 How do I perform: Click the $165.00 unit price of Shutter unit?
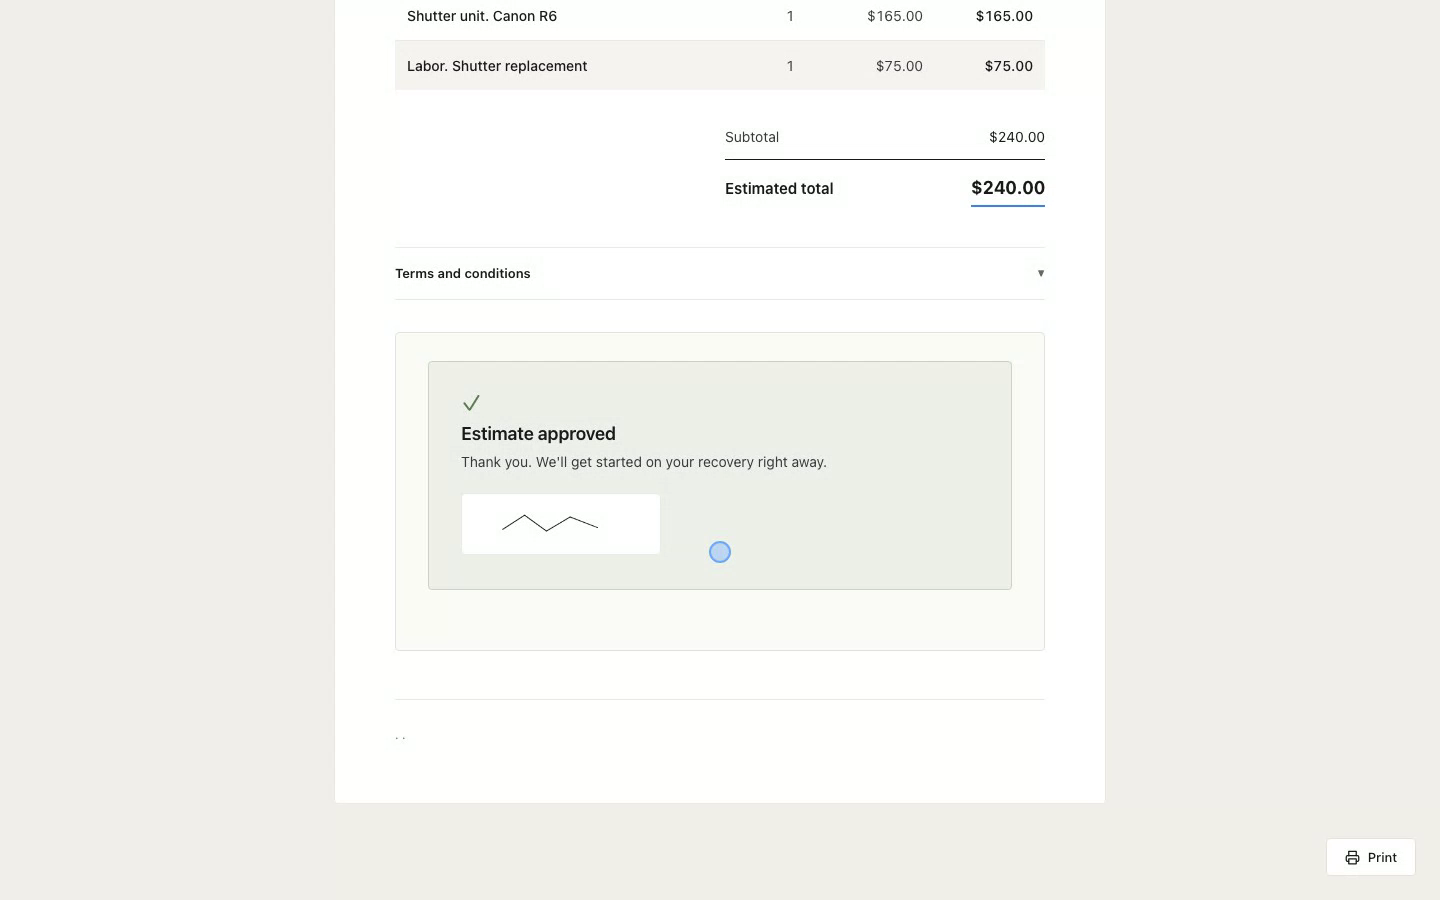coord(895,16)
